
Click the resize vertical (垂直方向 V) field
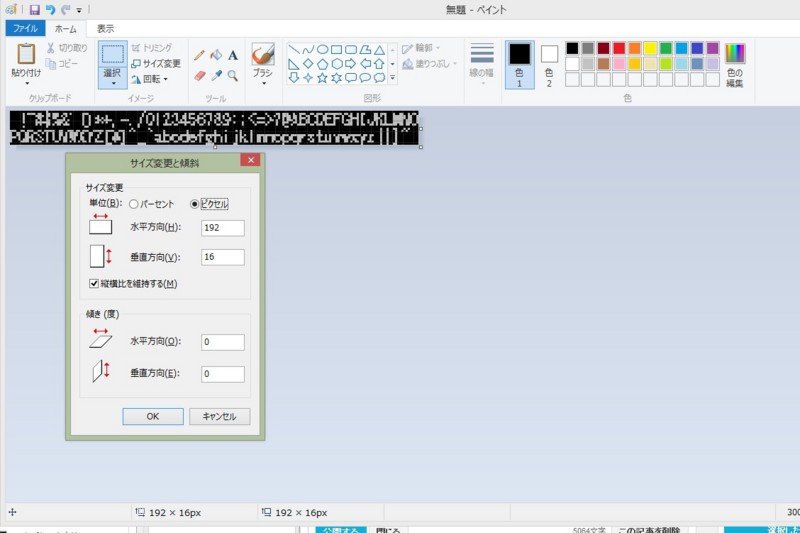pyautogui.click(x=223, y=257)
